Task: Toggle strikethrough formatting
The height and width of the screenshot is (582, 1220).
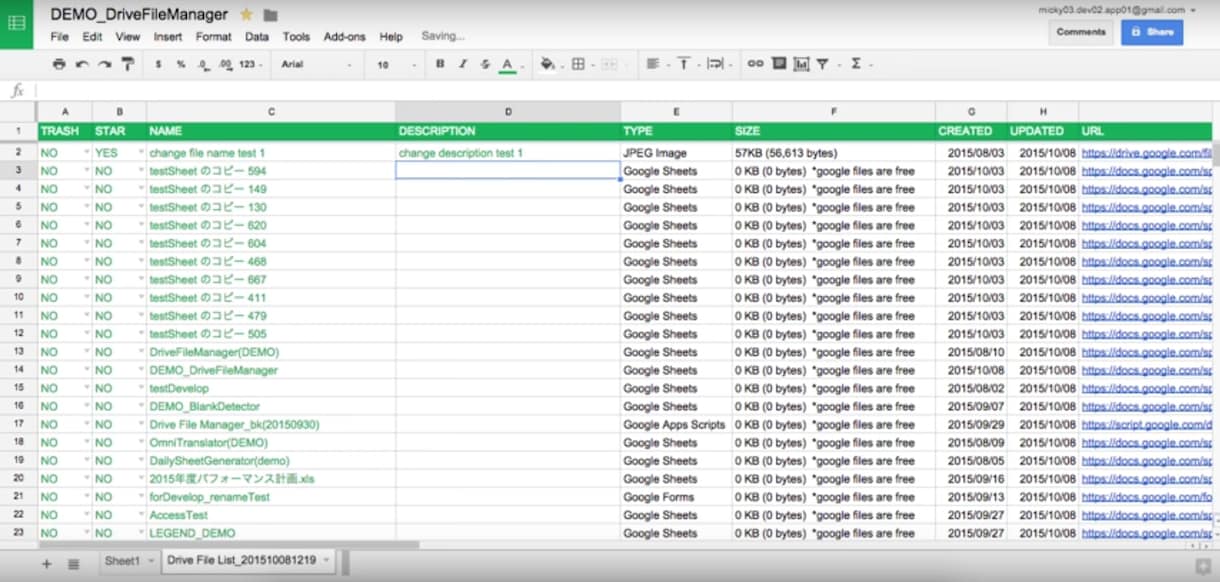Action: click(x=485, y=64)
